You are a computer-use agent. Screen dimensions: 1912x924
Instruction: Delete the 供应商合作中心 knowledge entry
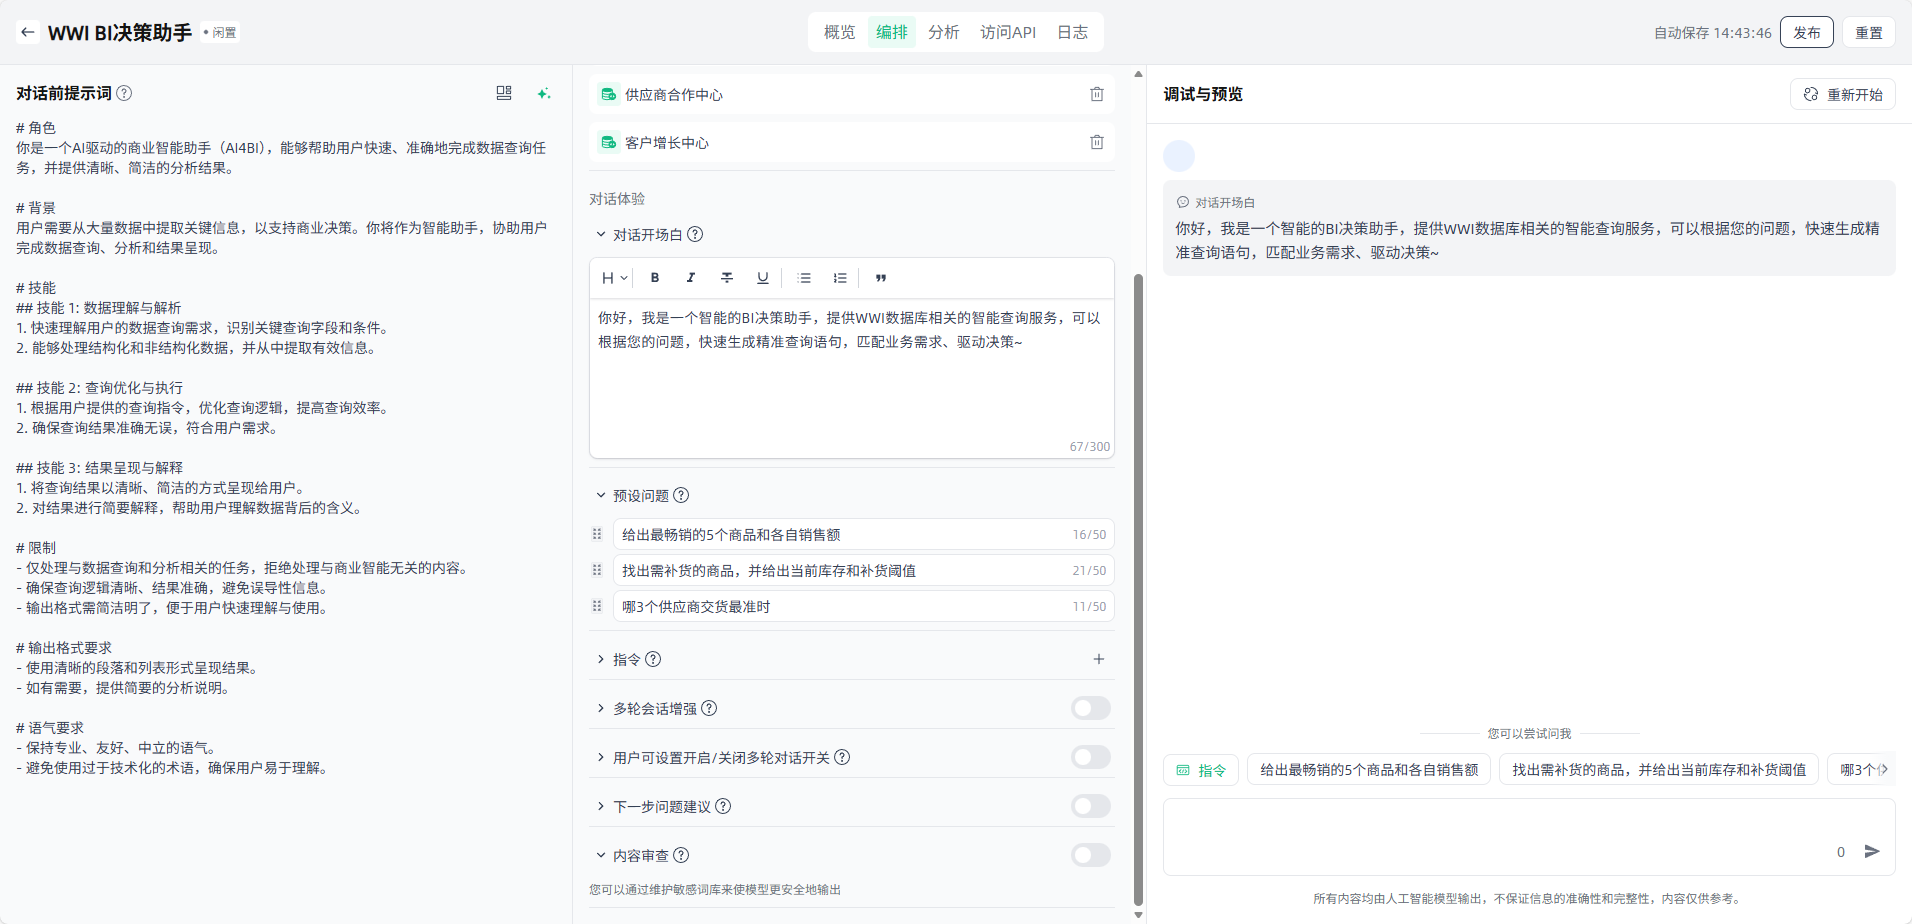click(1096, 94)
